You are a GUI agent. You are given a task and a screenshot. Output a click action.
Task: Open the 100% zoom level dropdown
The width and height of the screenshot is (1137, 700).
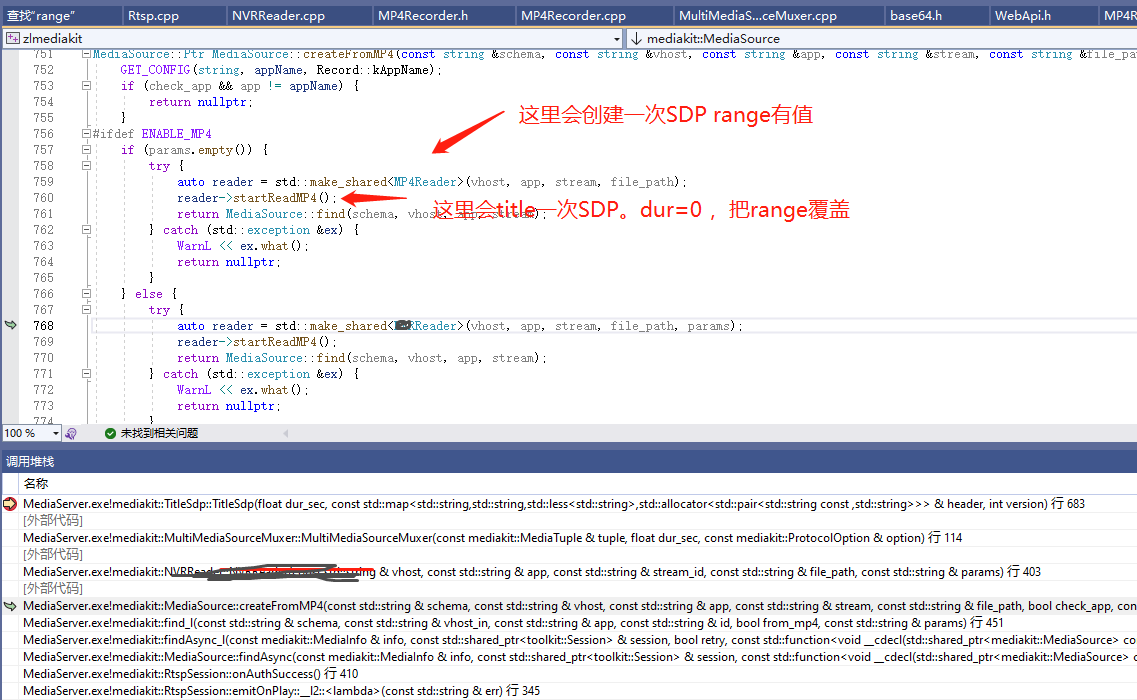53,433
